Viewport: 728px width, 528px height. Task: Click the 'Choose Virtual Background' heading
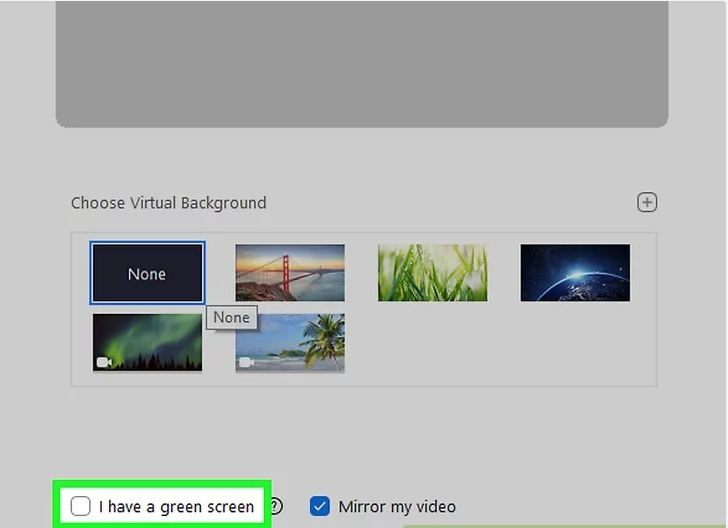169,203
